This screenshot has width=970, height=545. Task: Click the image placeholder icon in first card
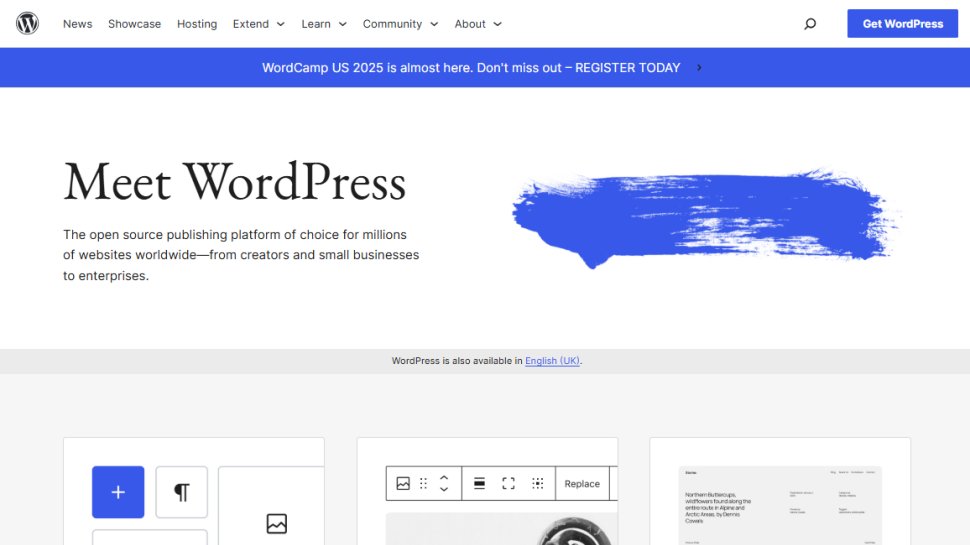tap(277, 523)
